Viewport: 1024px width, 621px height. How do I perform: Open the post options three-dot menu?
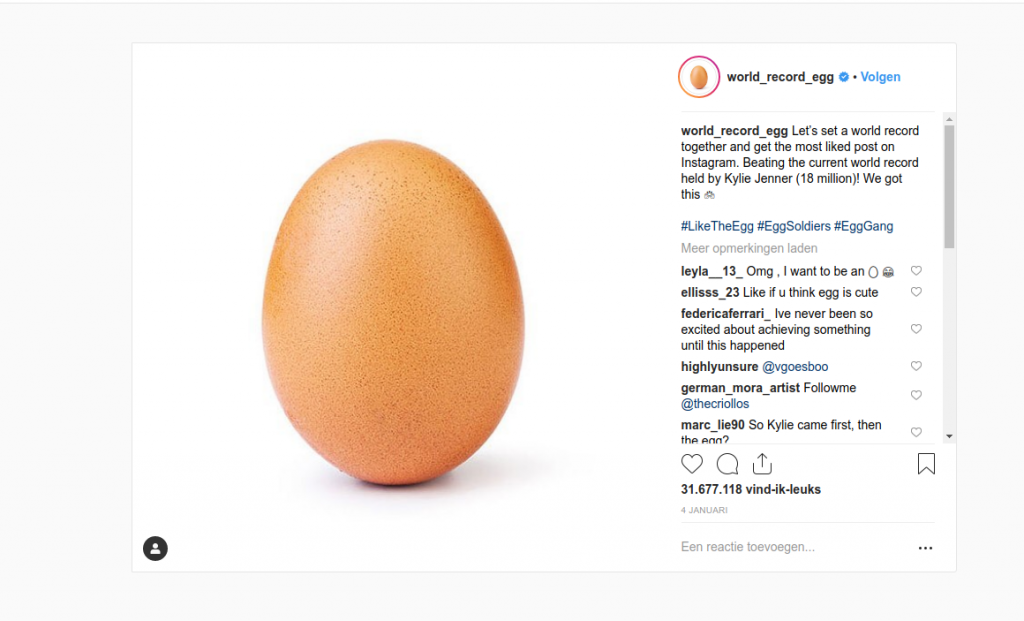tap(925, 546)
